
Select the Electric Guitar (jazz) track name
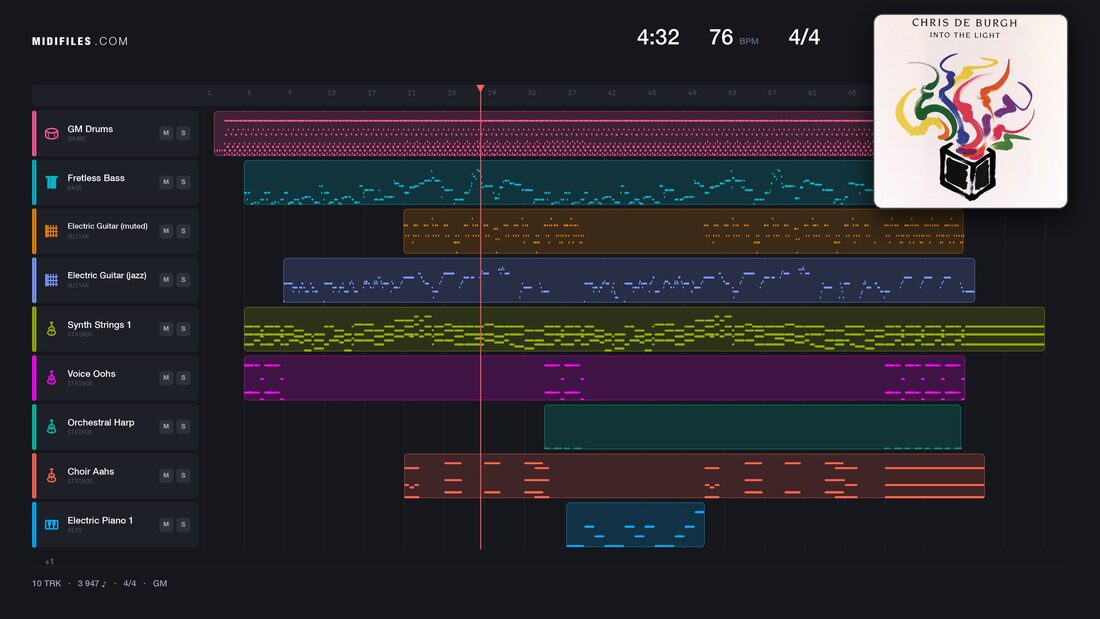(107, 275)
